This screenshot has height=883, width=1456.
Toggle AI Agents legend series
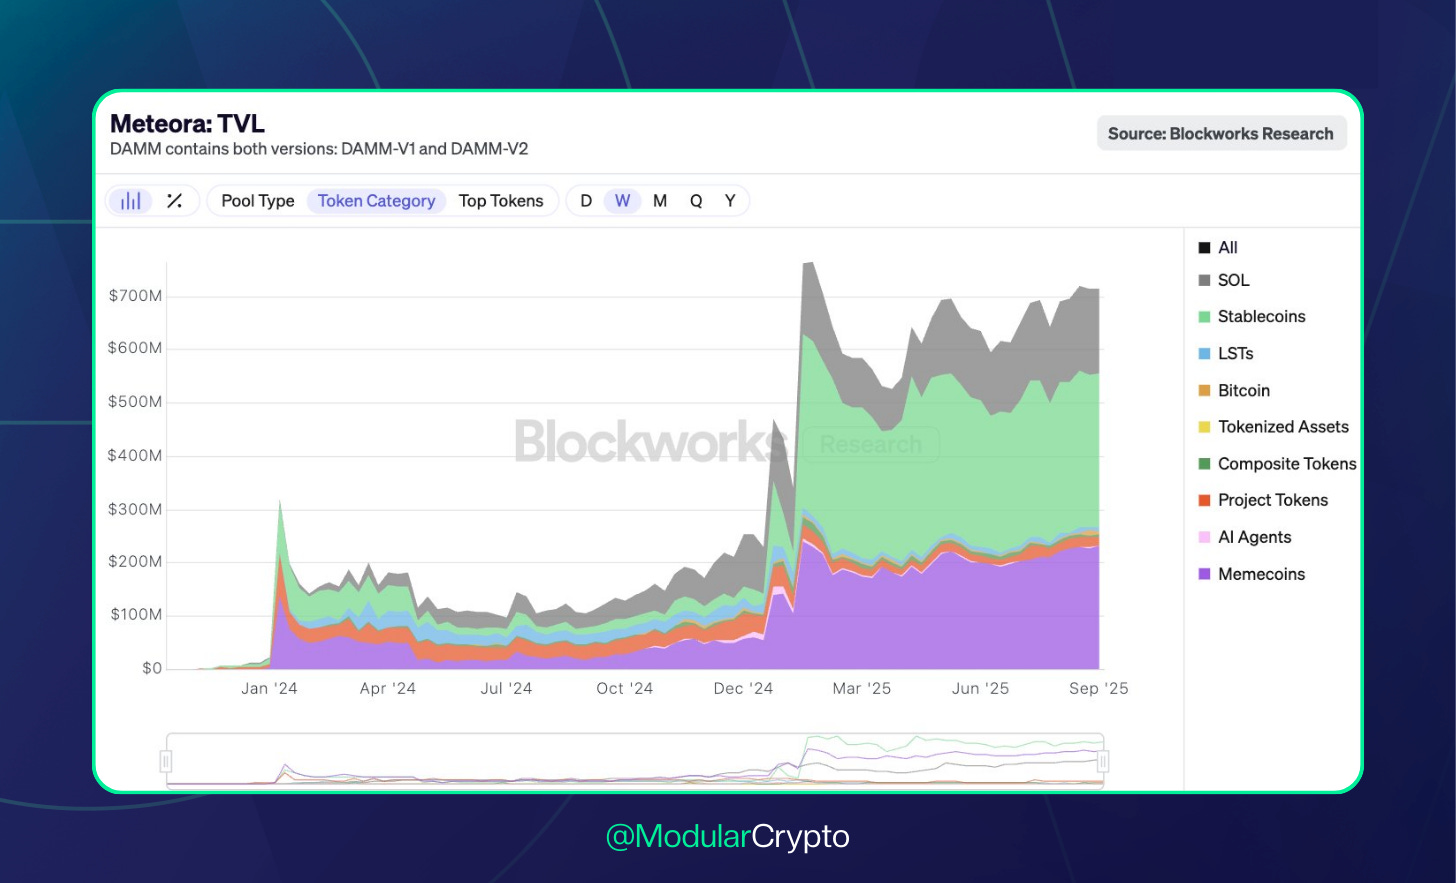tap(1245, 537)
